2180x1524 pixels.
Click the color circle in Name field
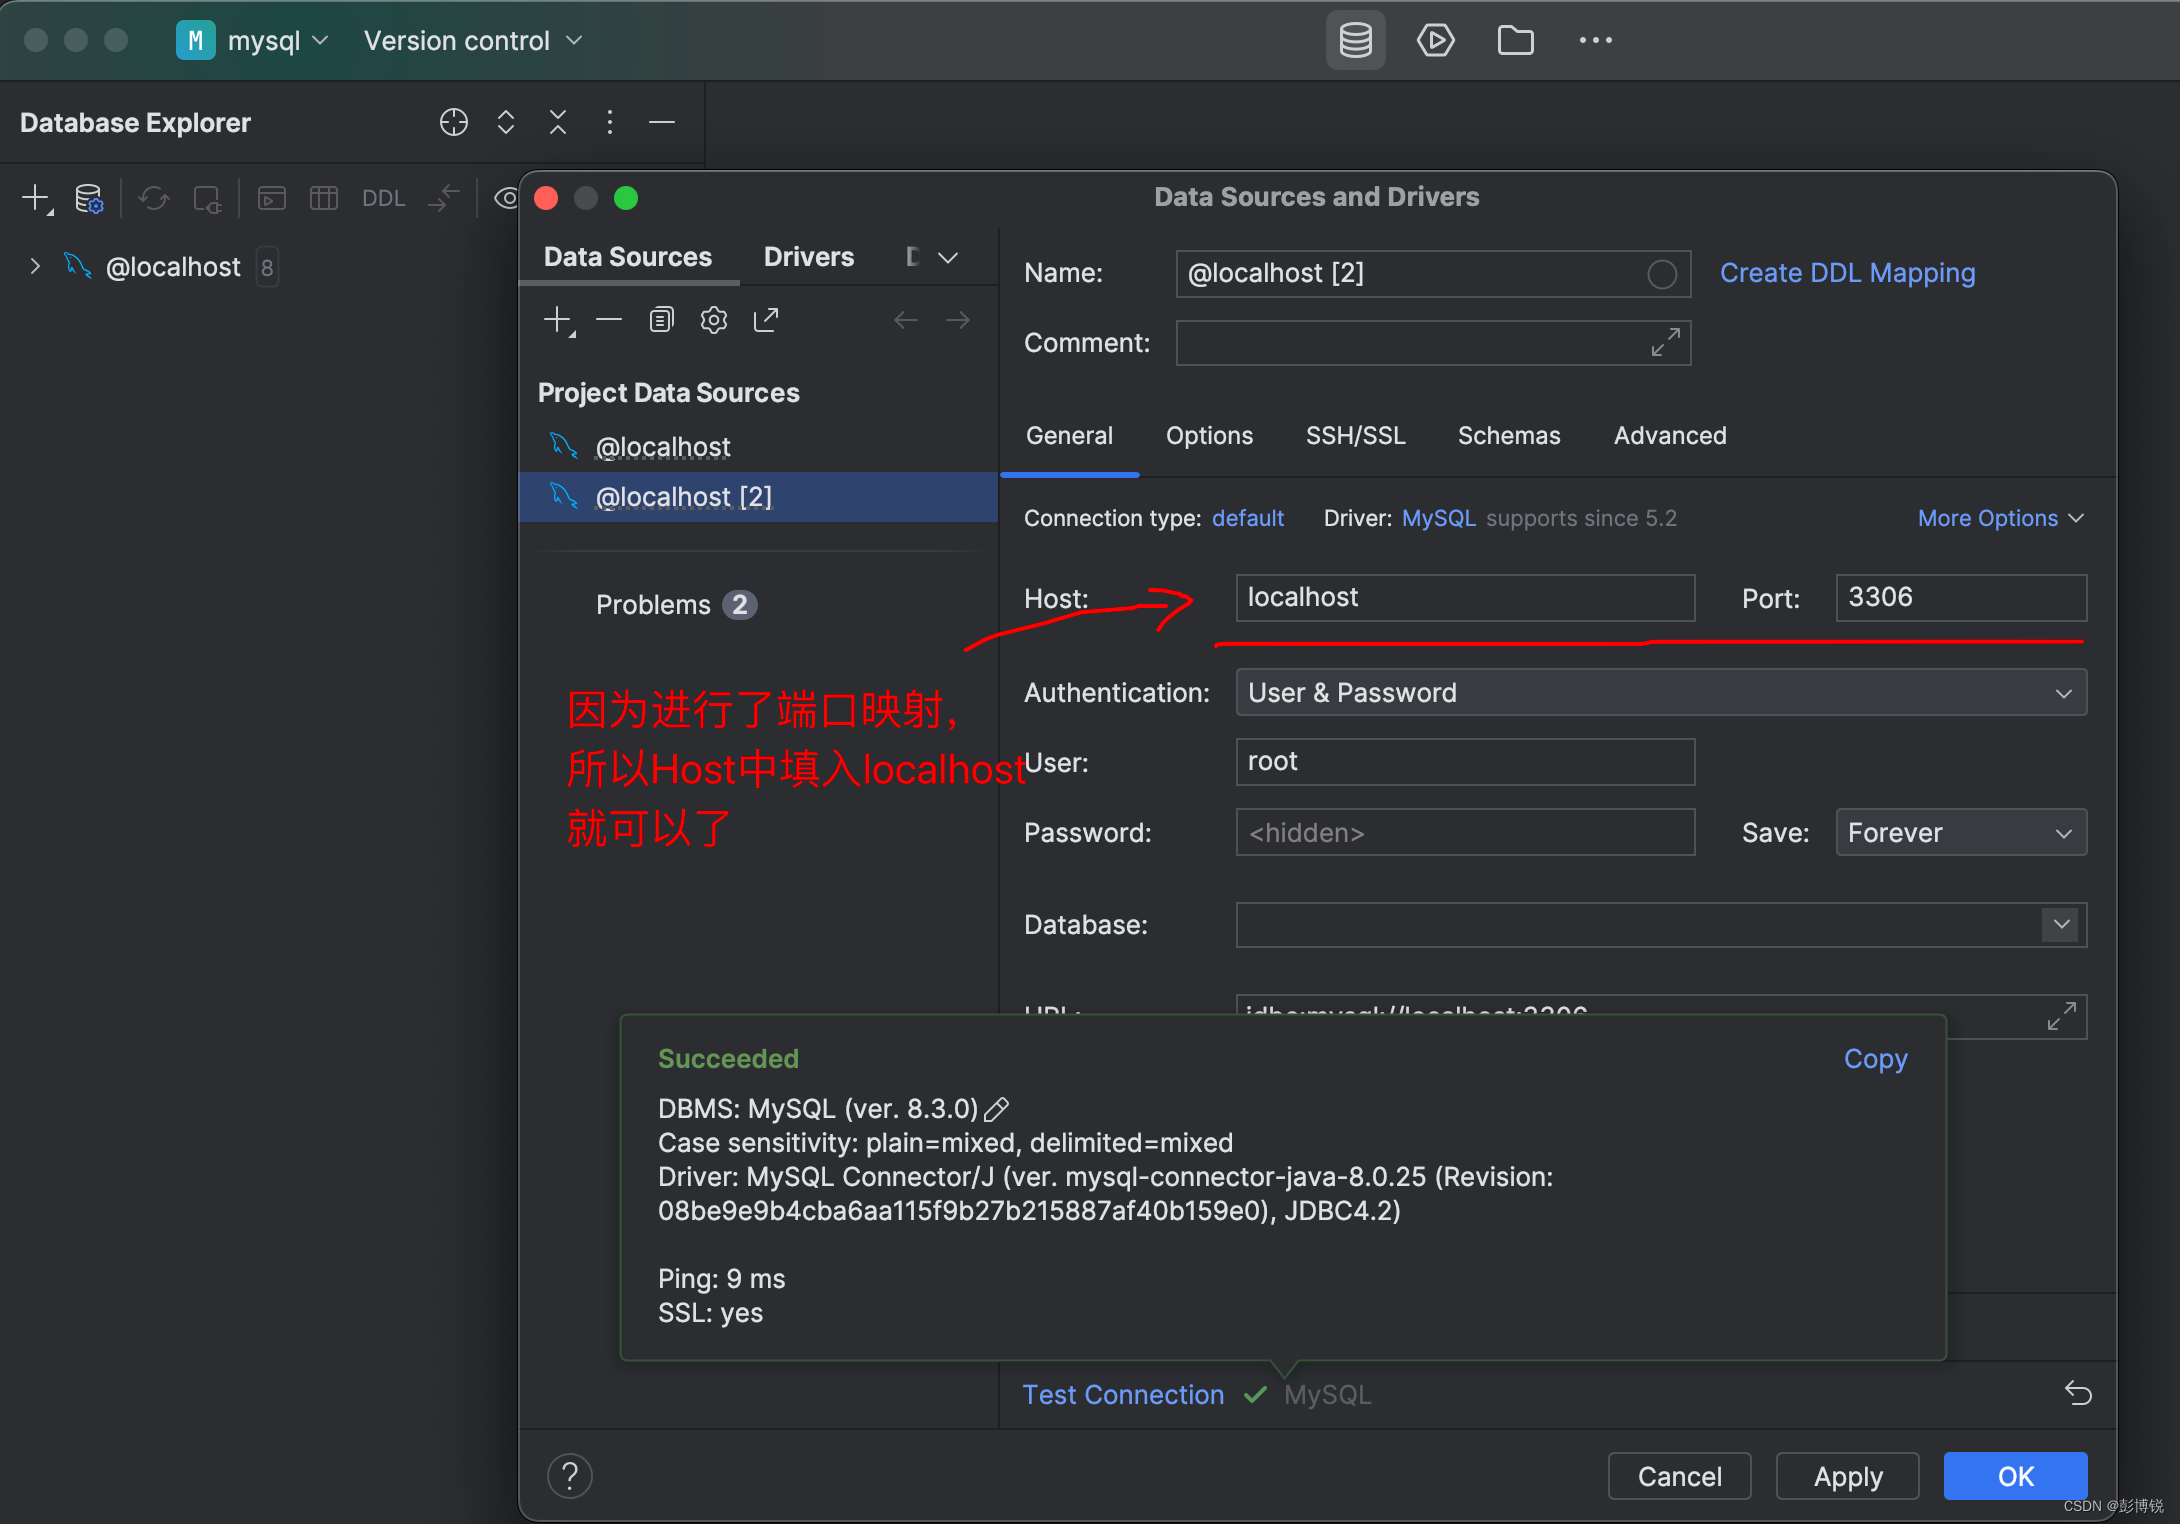1662,274
